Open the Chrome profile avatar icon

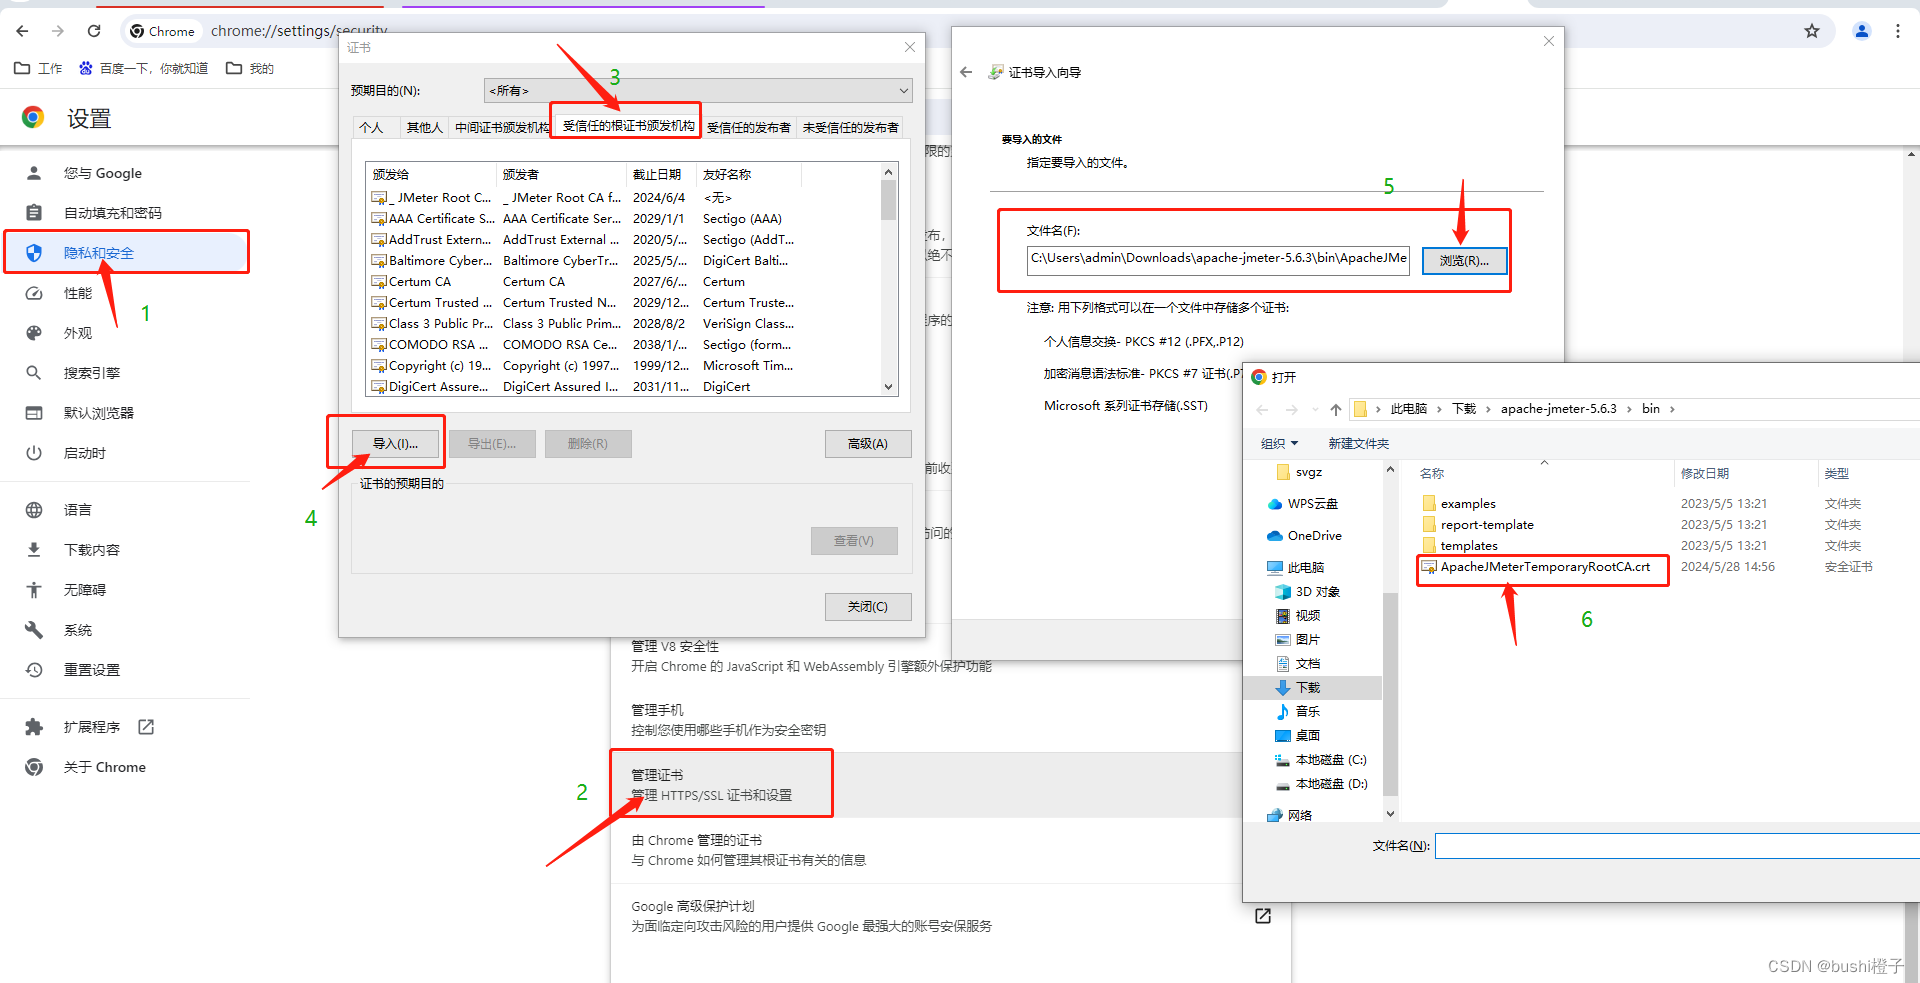pos(1862,31)
